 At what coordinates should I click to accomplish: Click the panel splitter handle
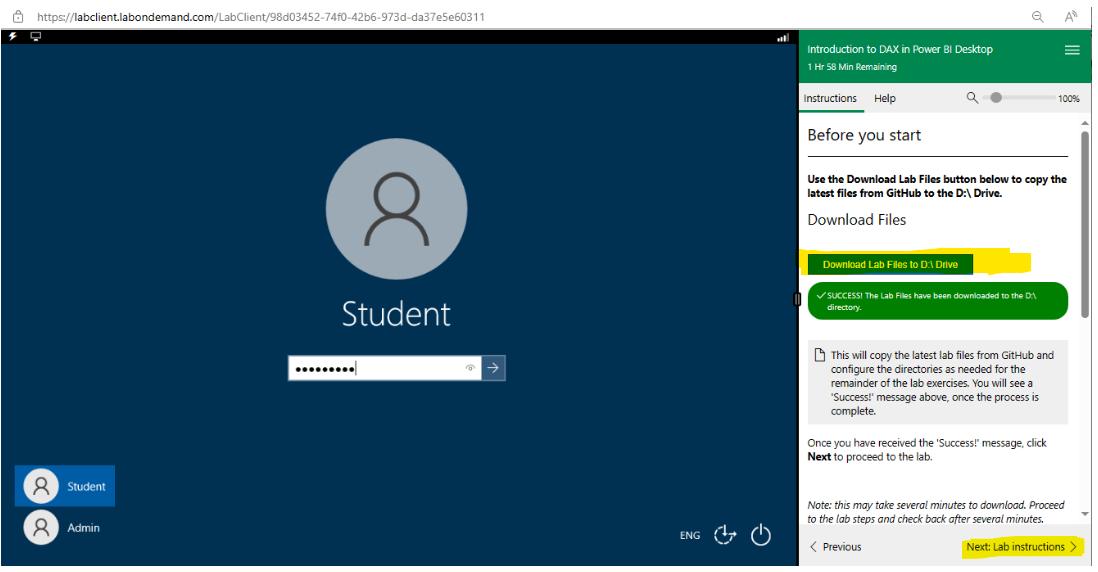pos(797,299)
